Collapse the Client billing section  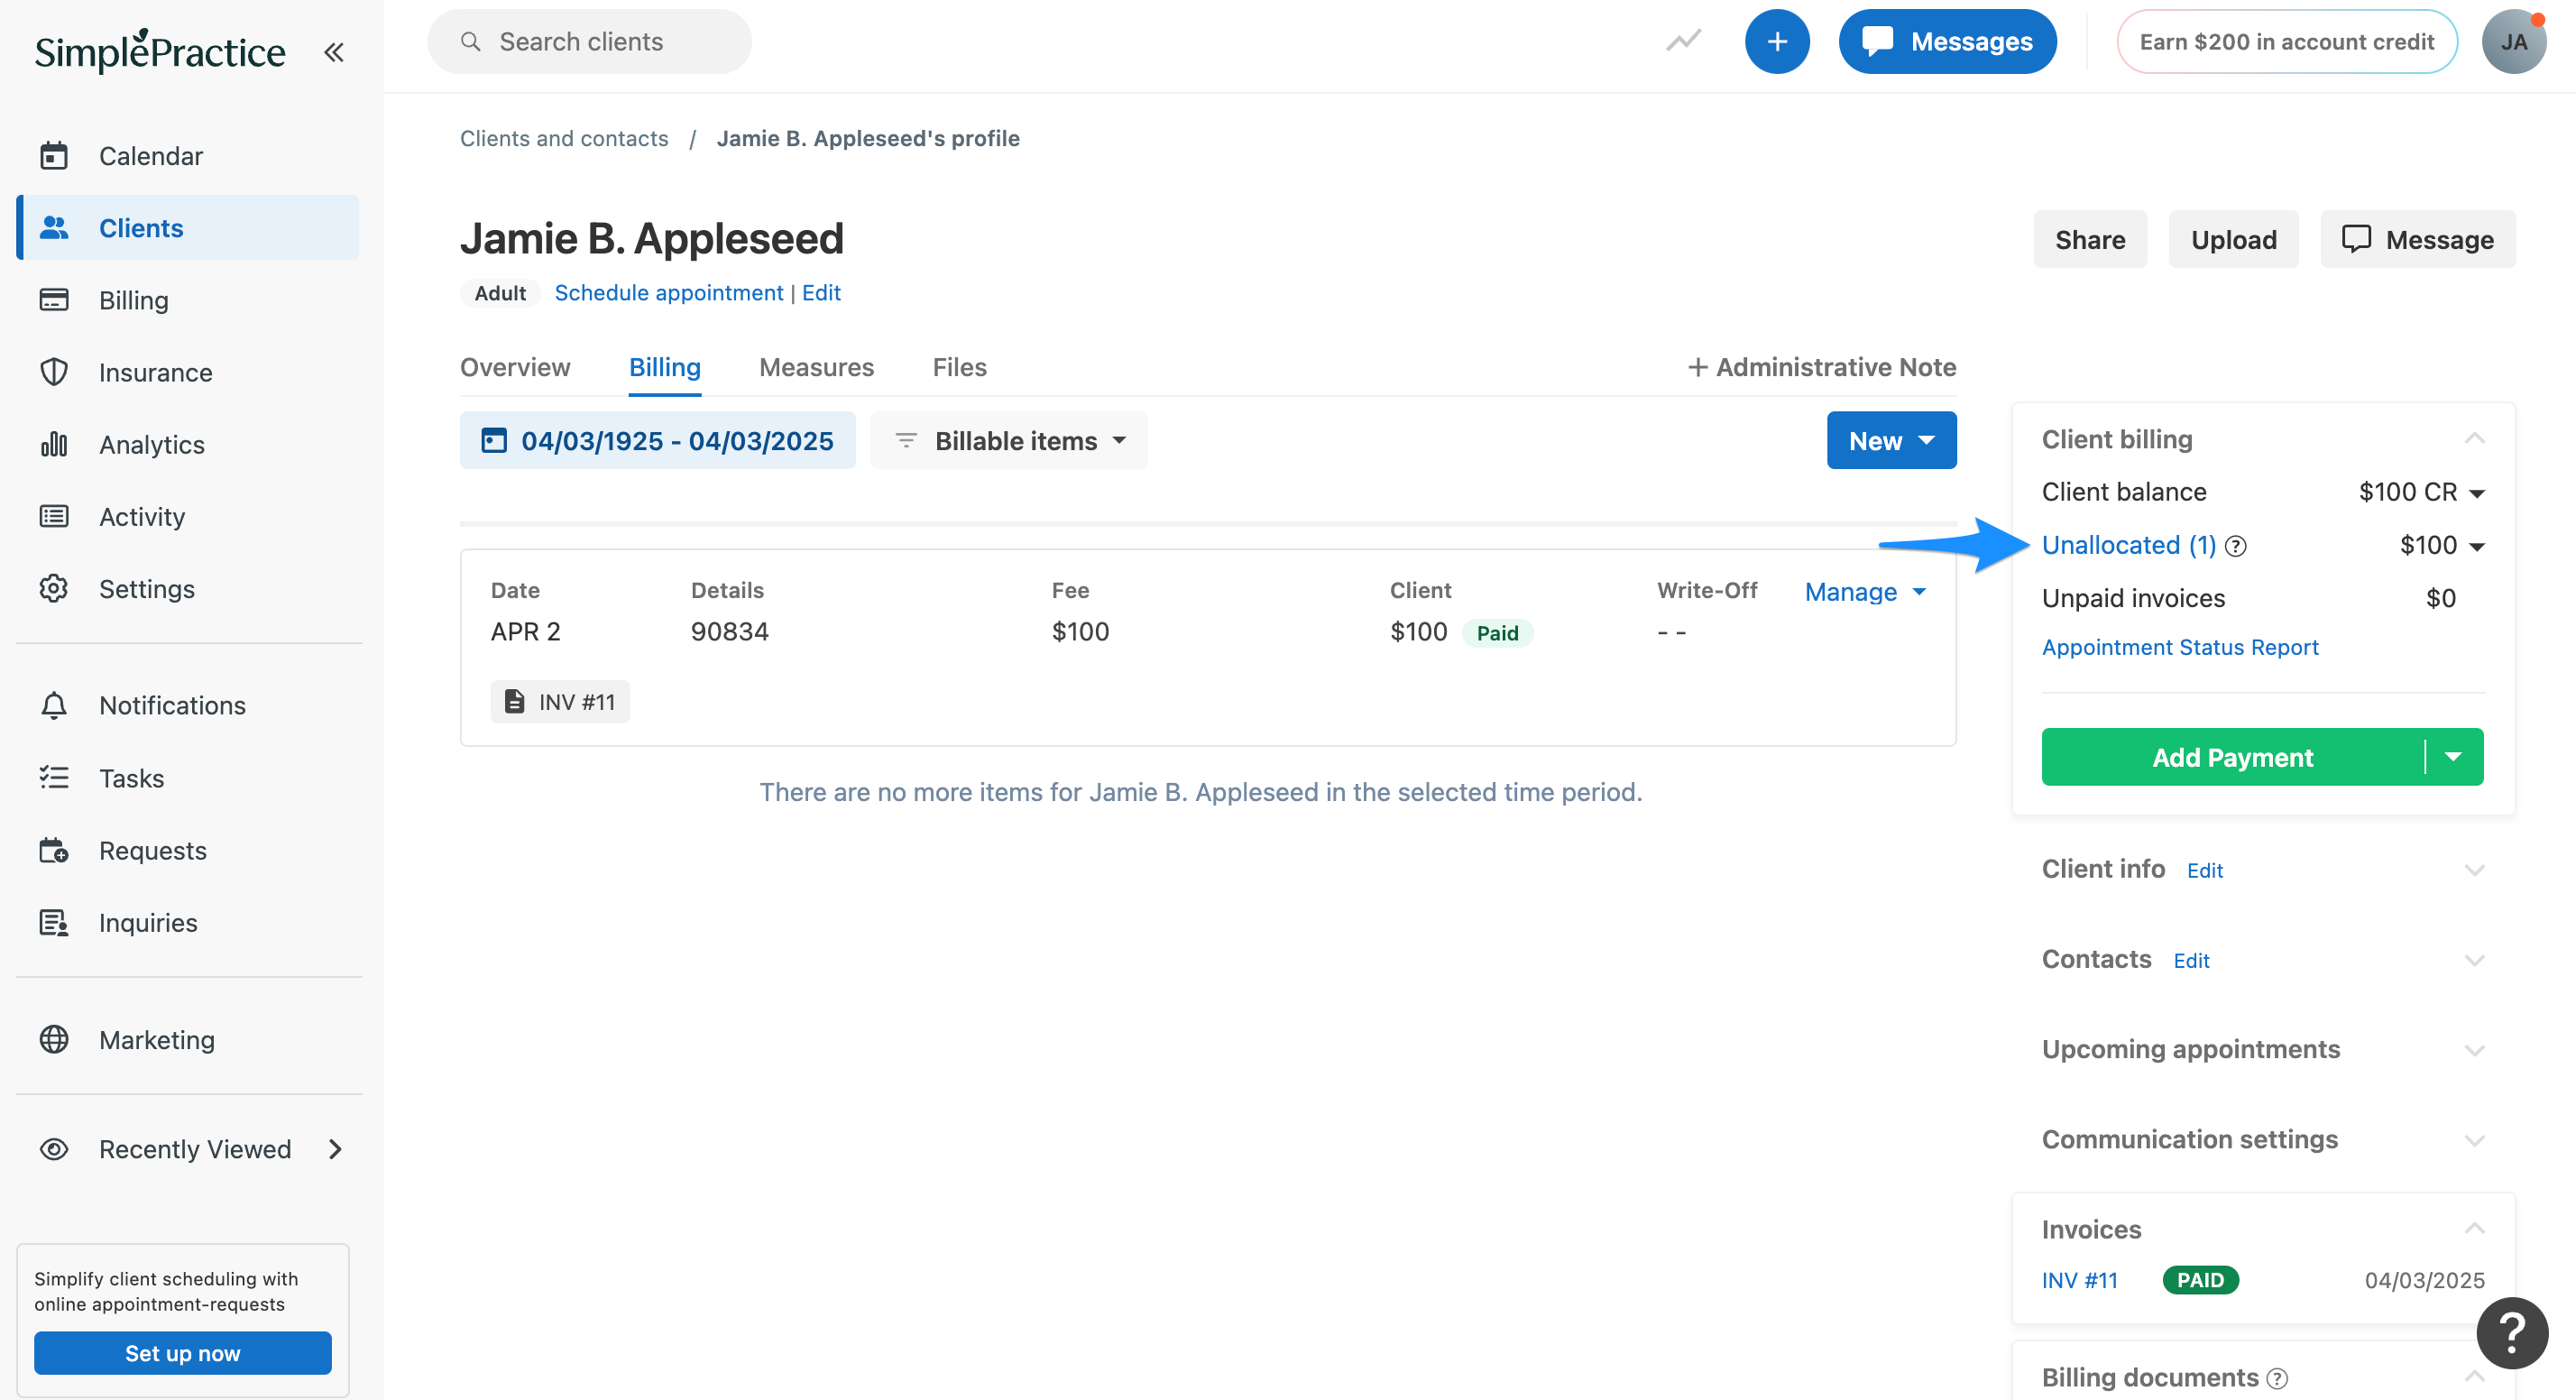click(x=2475, y=438)
